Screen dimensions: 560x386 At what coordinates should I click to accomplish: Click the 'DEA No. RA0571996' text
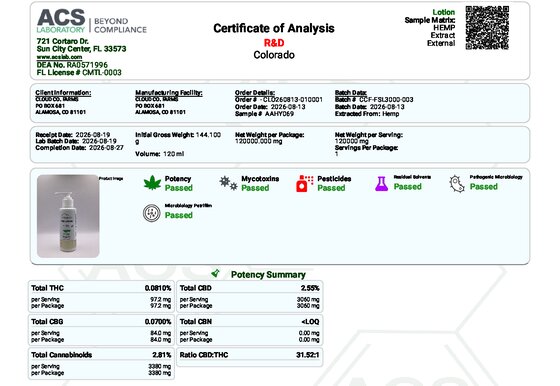coord(72,65)
